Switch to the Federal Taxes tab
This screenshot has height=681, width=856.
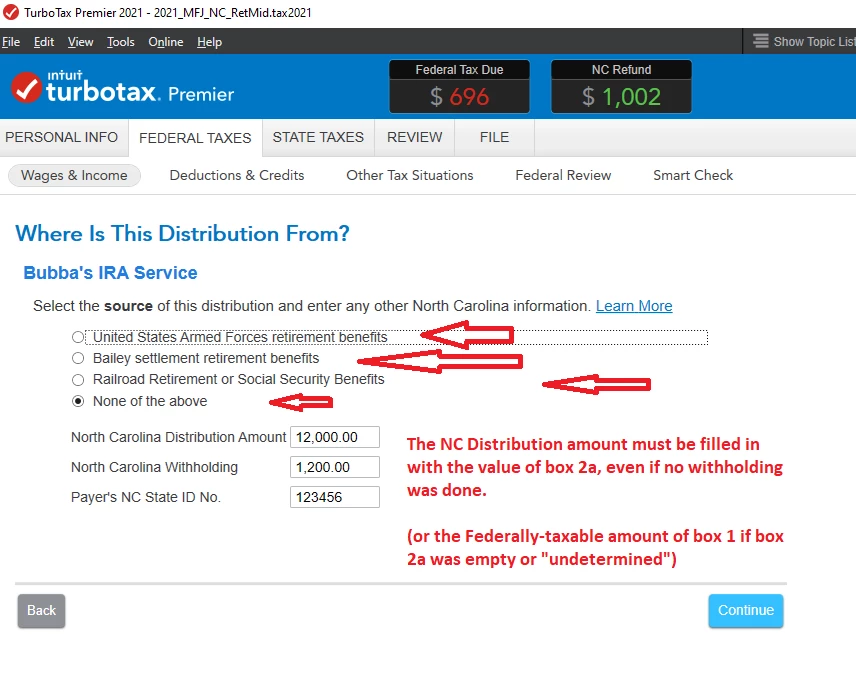195,138
